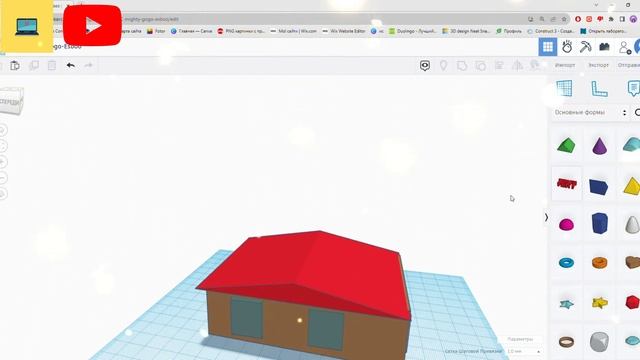This screenshot has width=640, height=360.
Task: Pick the green roof shape
Action: click(566, 146)
